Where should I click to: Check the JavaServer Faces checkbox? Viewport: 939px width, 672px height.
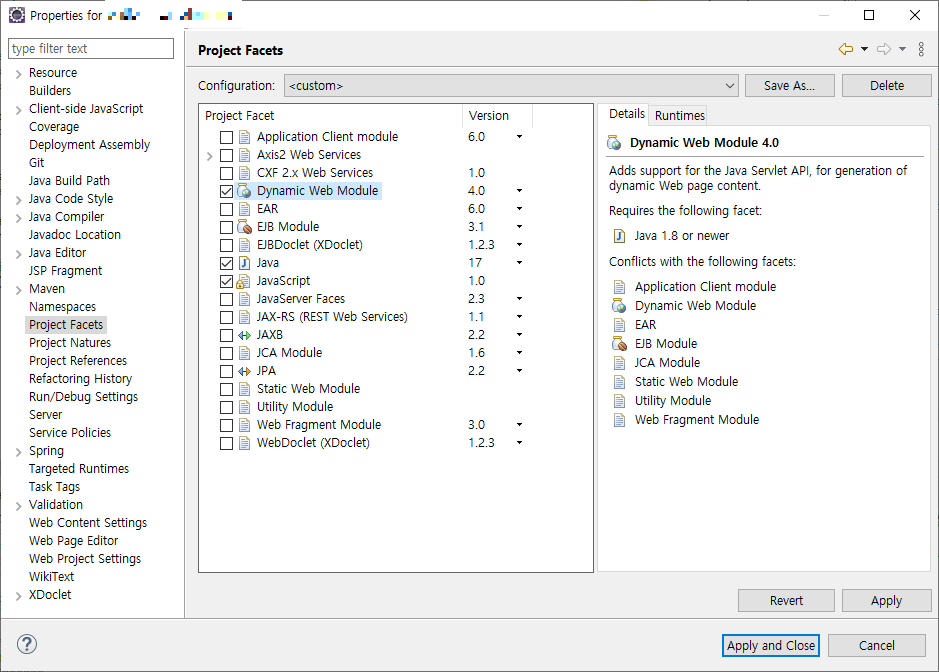226,298
